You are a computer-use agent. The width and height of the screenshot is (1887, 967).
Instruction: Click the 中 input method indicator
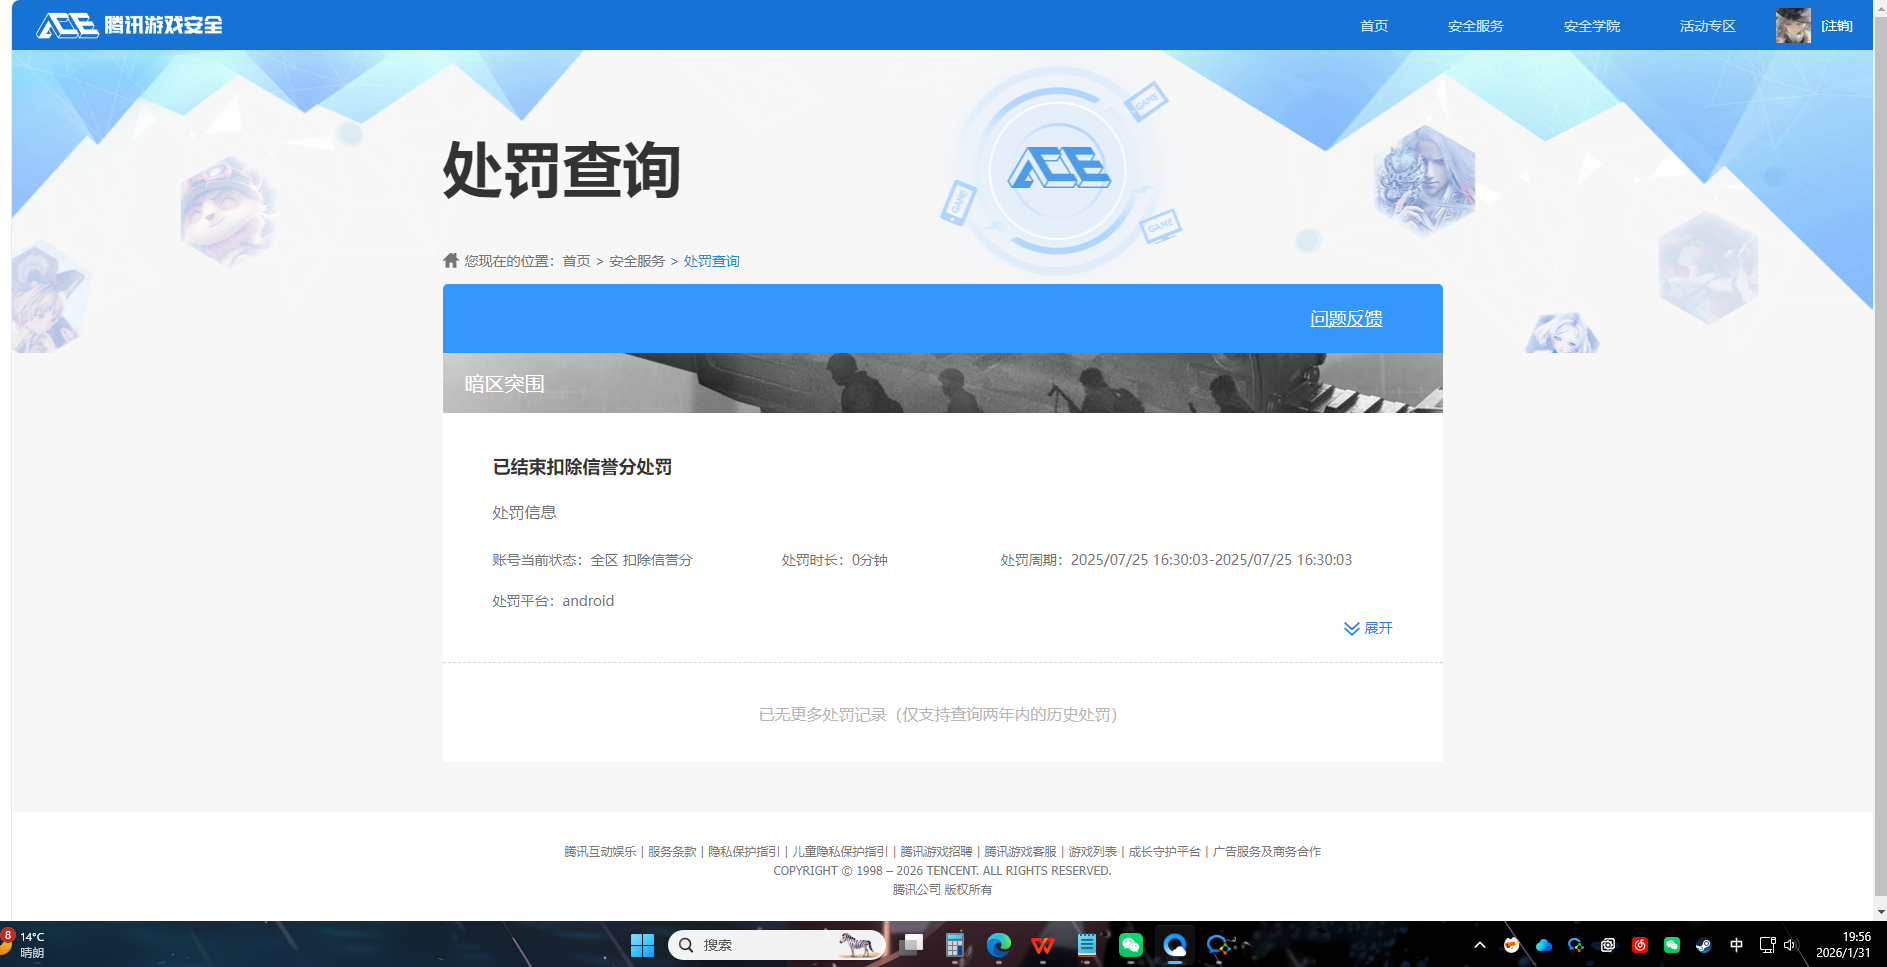1736,944
